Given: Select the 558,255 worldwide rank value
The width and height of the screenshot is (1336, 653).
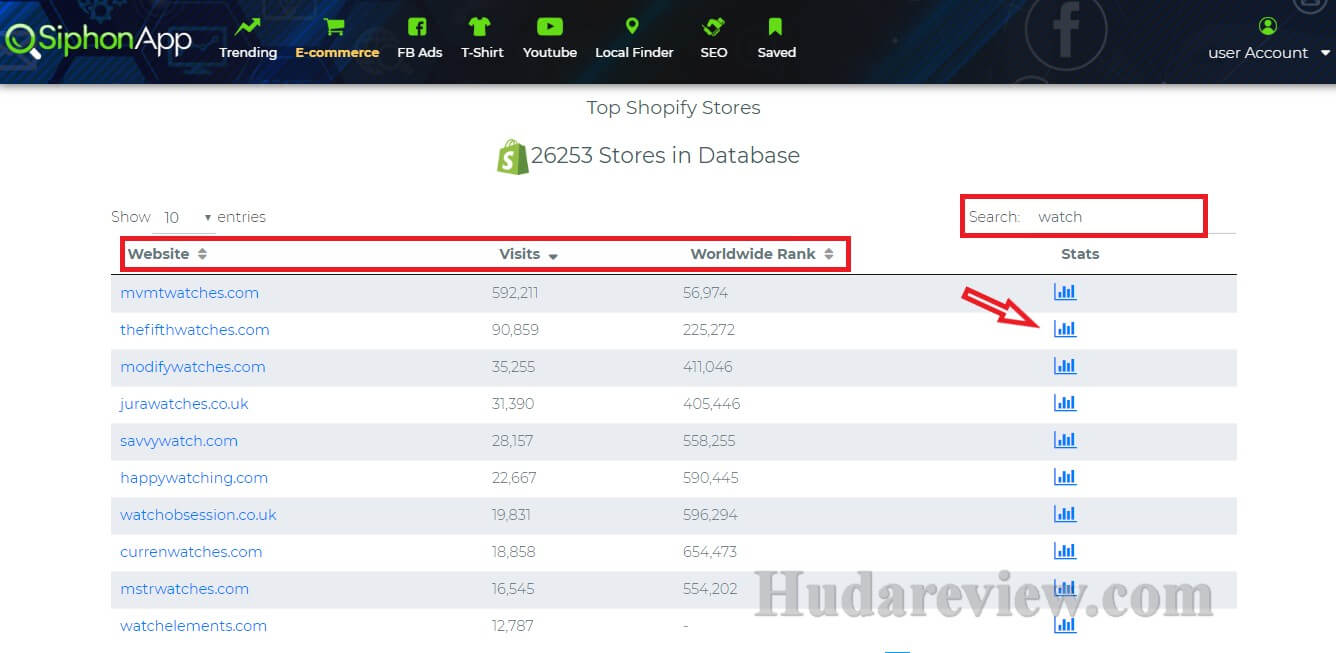Looking at the screenshot, I should [709, 441].
